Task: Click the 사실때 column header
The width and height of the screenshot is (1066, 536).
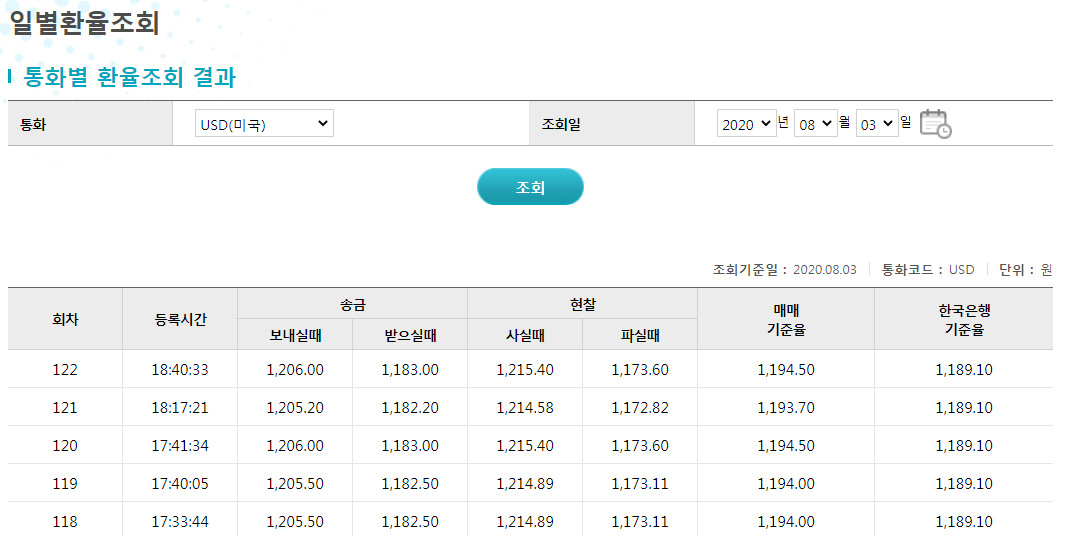Action: [525, 335]
